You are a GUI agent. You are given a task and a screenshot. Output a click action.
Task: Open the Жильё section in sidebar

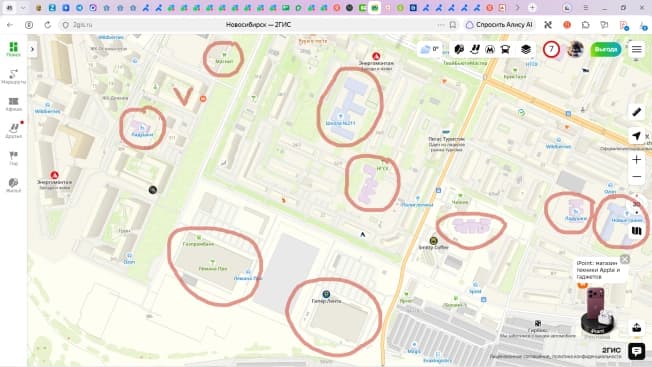point(13,185)
